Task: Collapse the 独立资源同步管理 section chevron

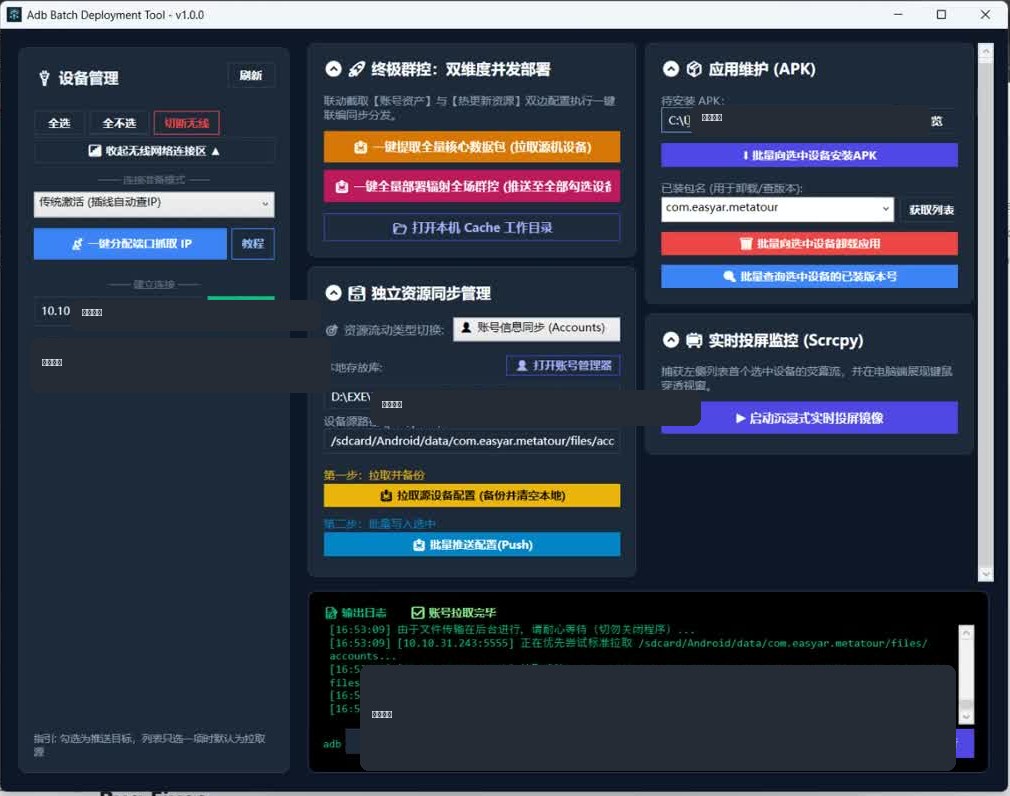Action: 333,293
